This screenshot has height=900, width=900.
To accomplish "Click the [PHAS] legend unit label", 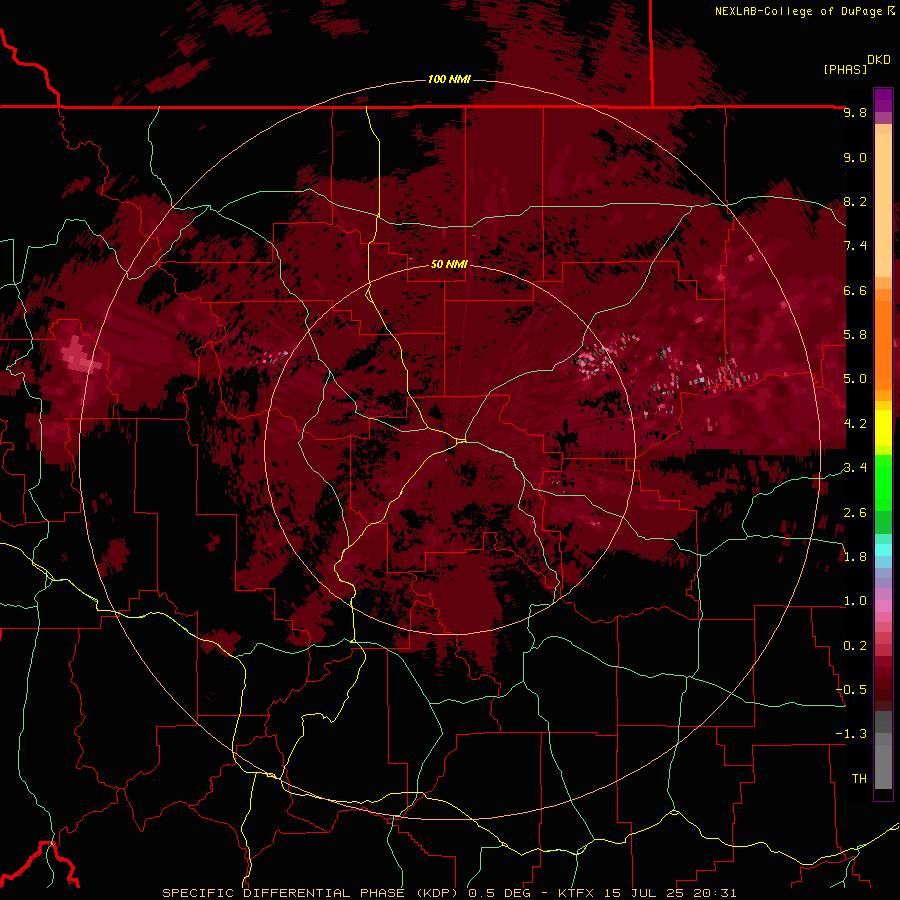I will (x=845, y=69).
